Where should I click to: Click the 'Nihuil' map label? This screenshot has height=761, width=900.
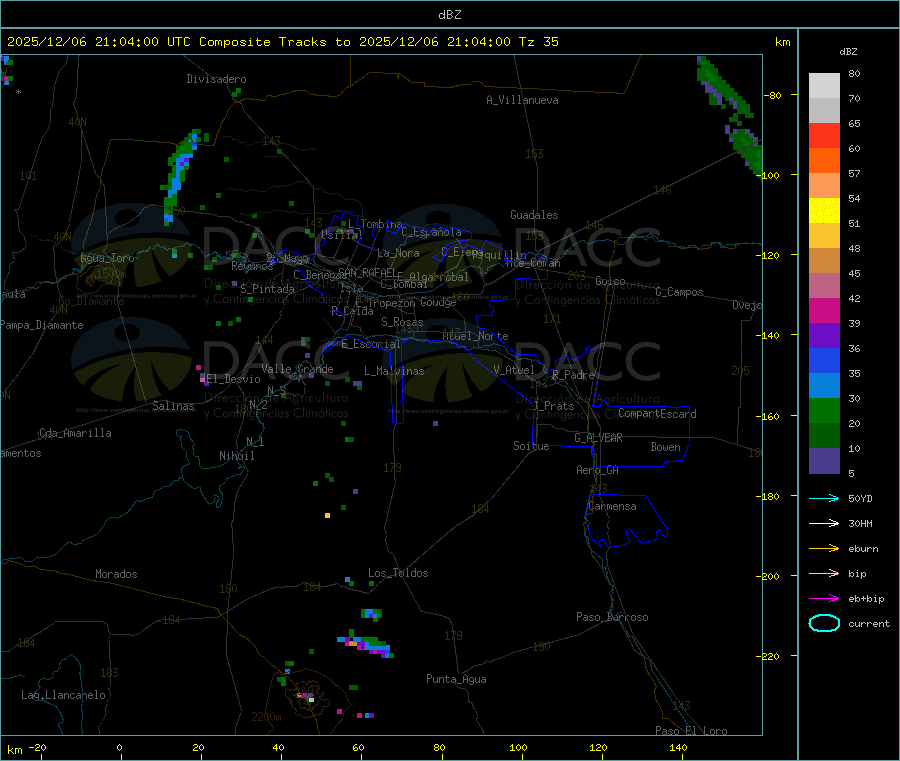pyautogui.click(x=236, y=456)
